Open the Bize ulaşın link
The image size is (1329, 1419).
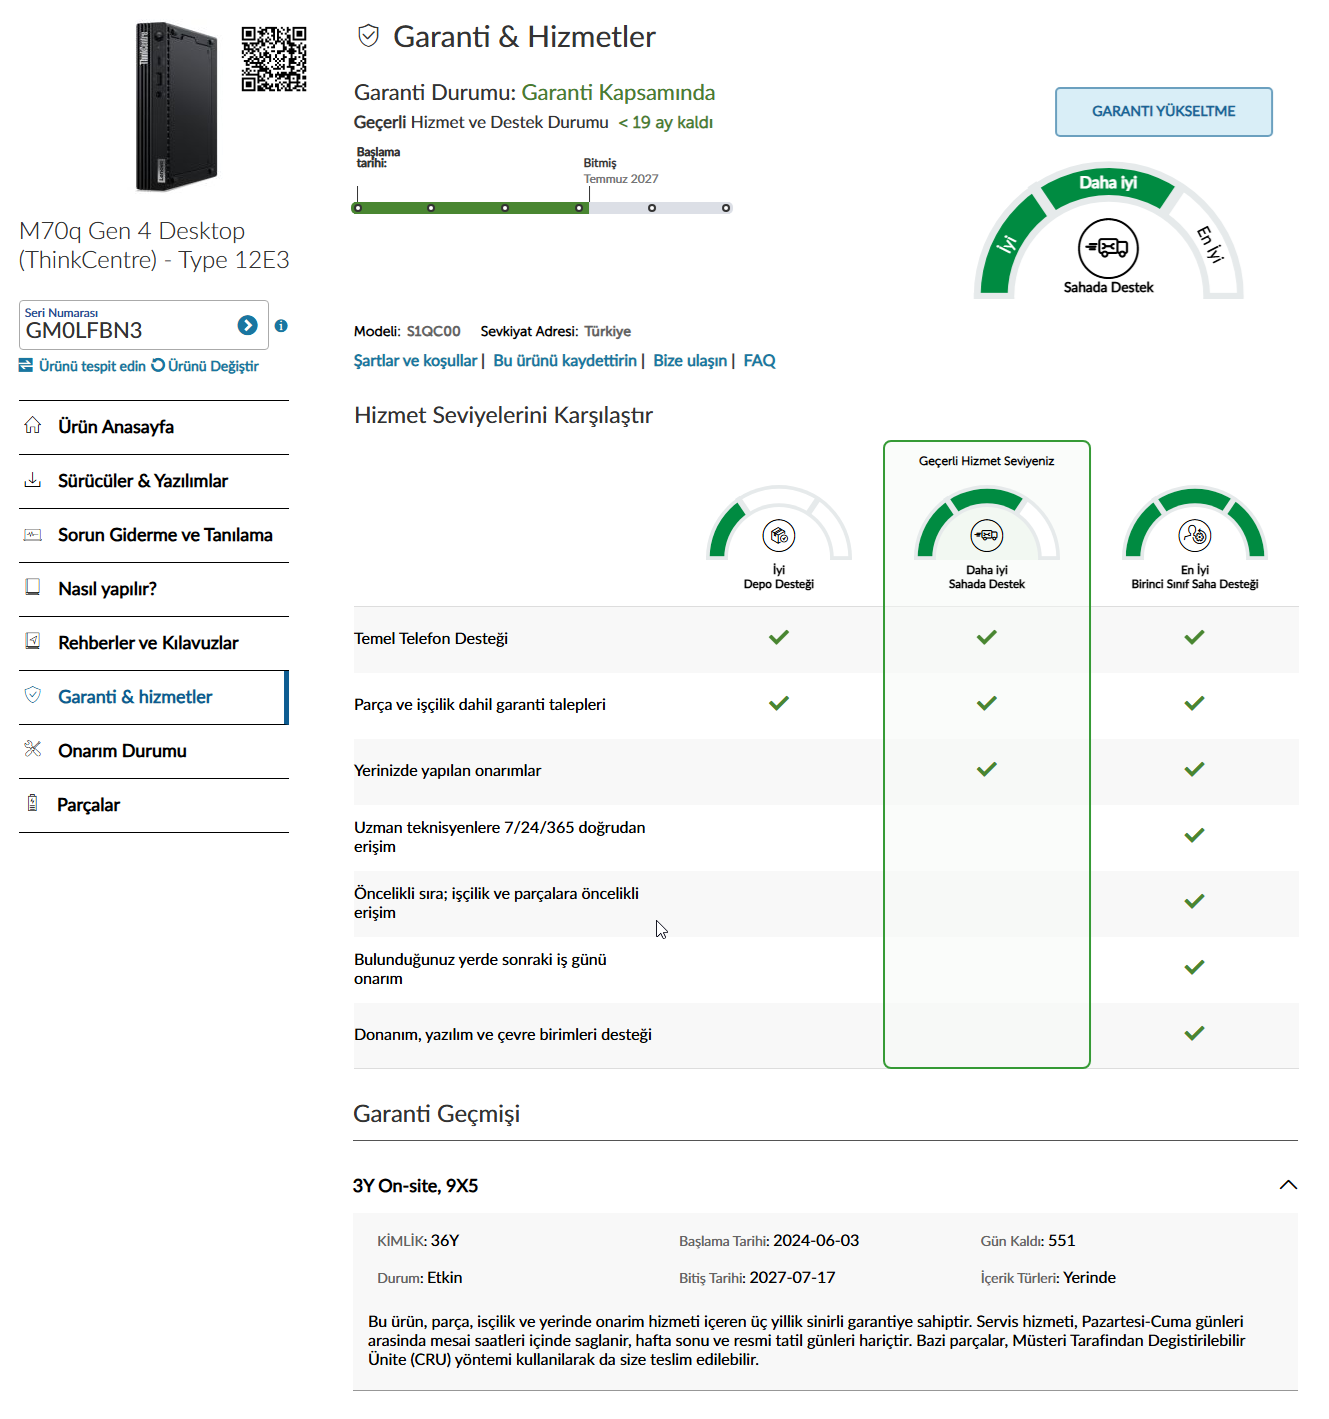690,360
